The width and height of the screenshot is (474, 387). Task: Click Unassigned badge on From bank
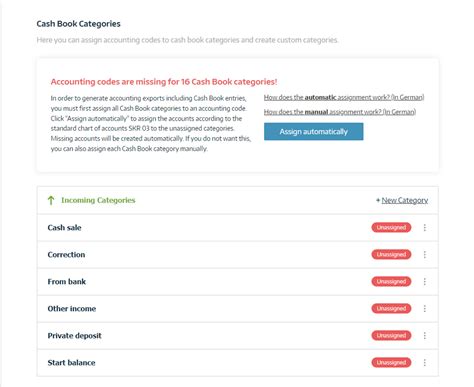tap(391, 282)
